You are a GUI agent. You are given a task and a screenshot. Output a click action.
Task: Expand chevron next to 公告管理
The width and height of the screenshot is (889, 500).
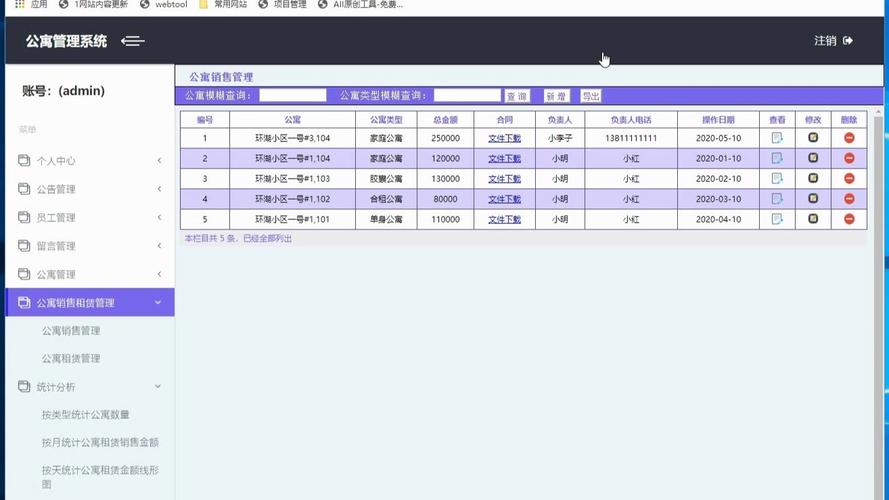point(159,189)
